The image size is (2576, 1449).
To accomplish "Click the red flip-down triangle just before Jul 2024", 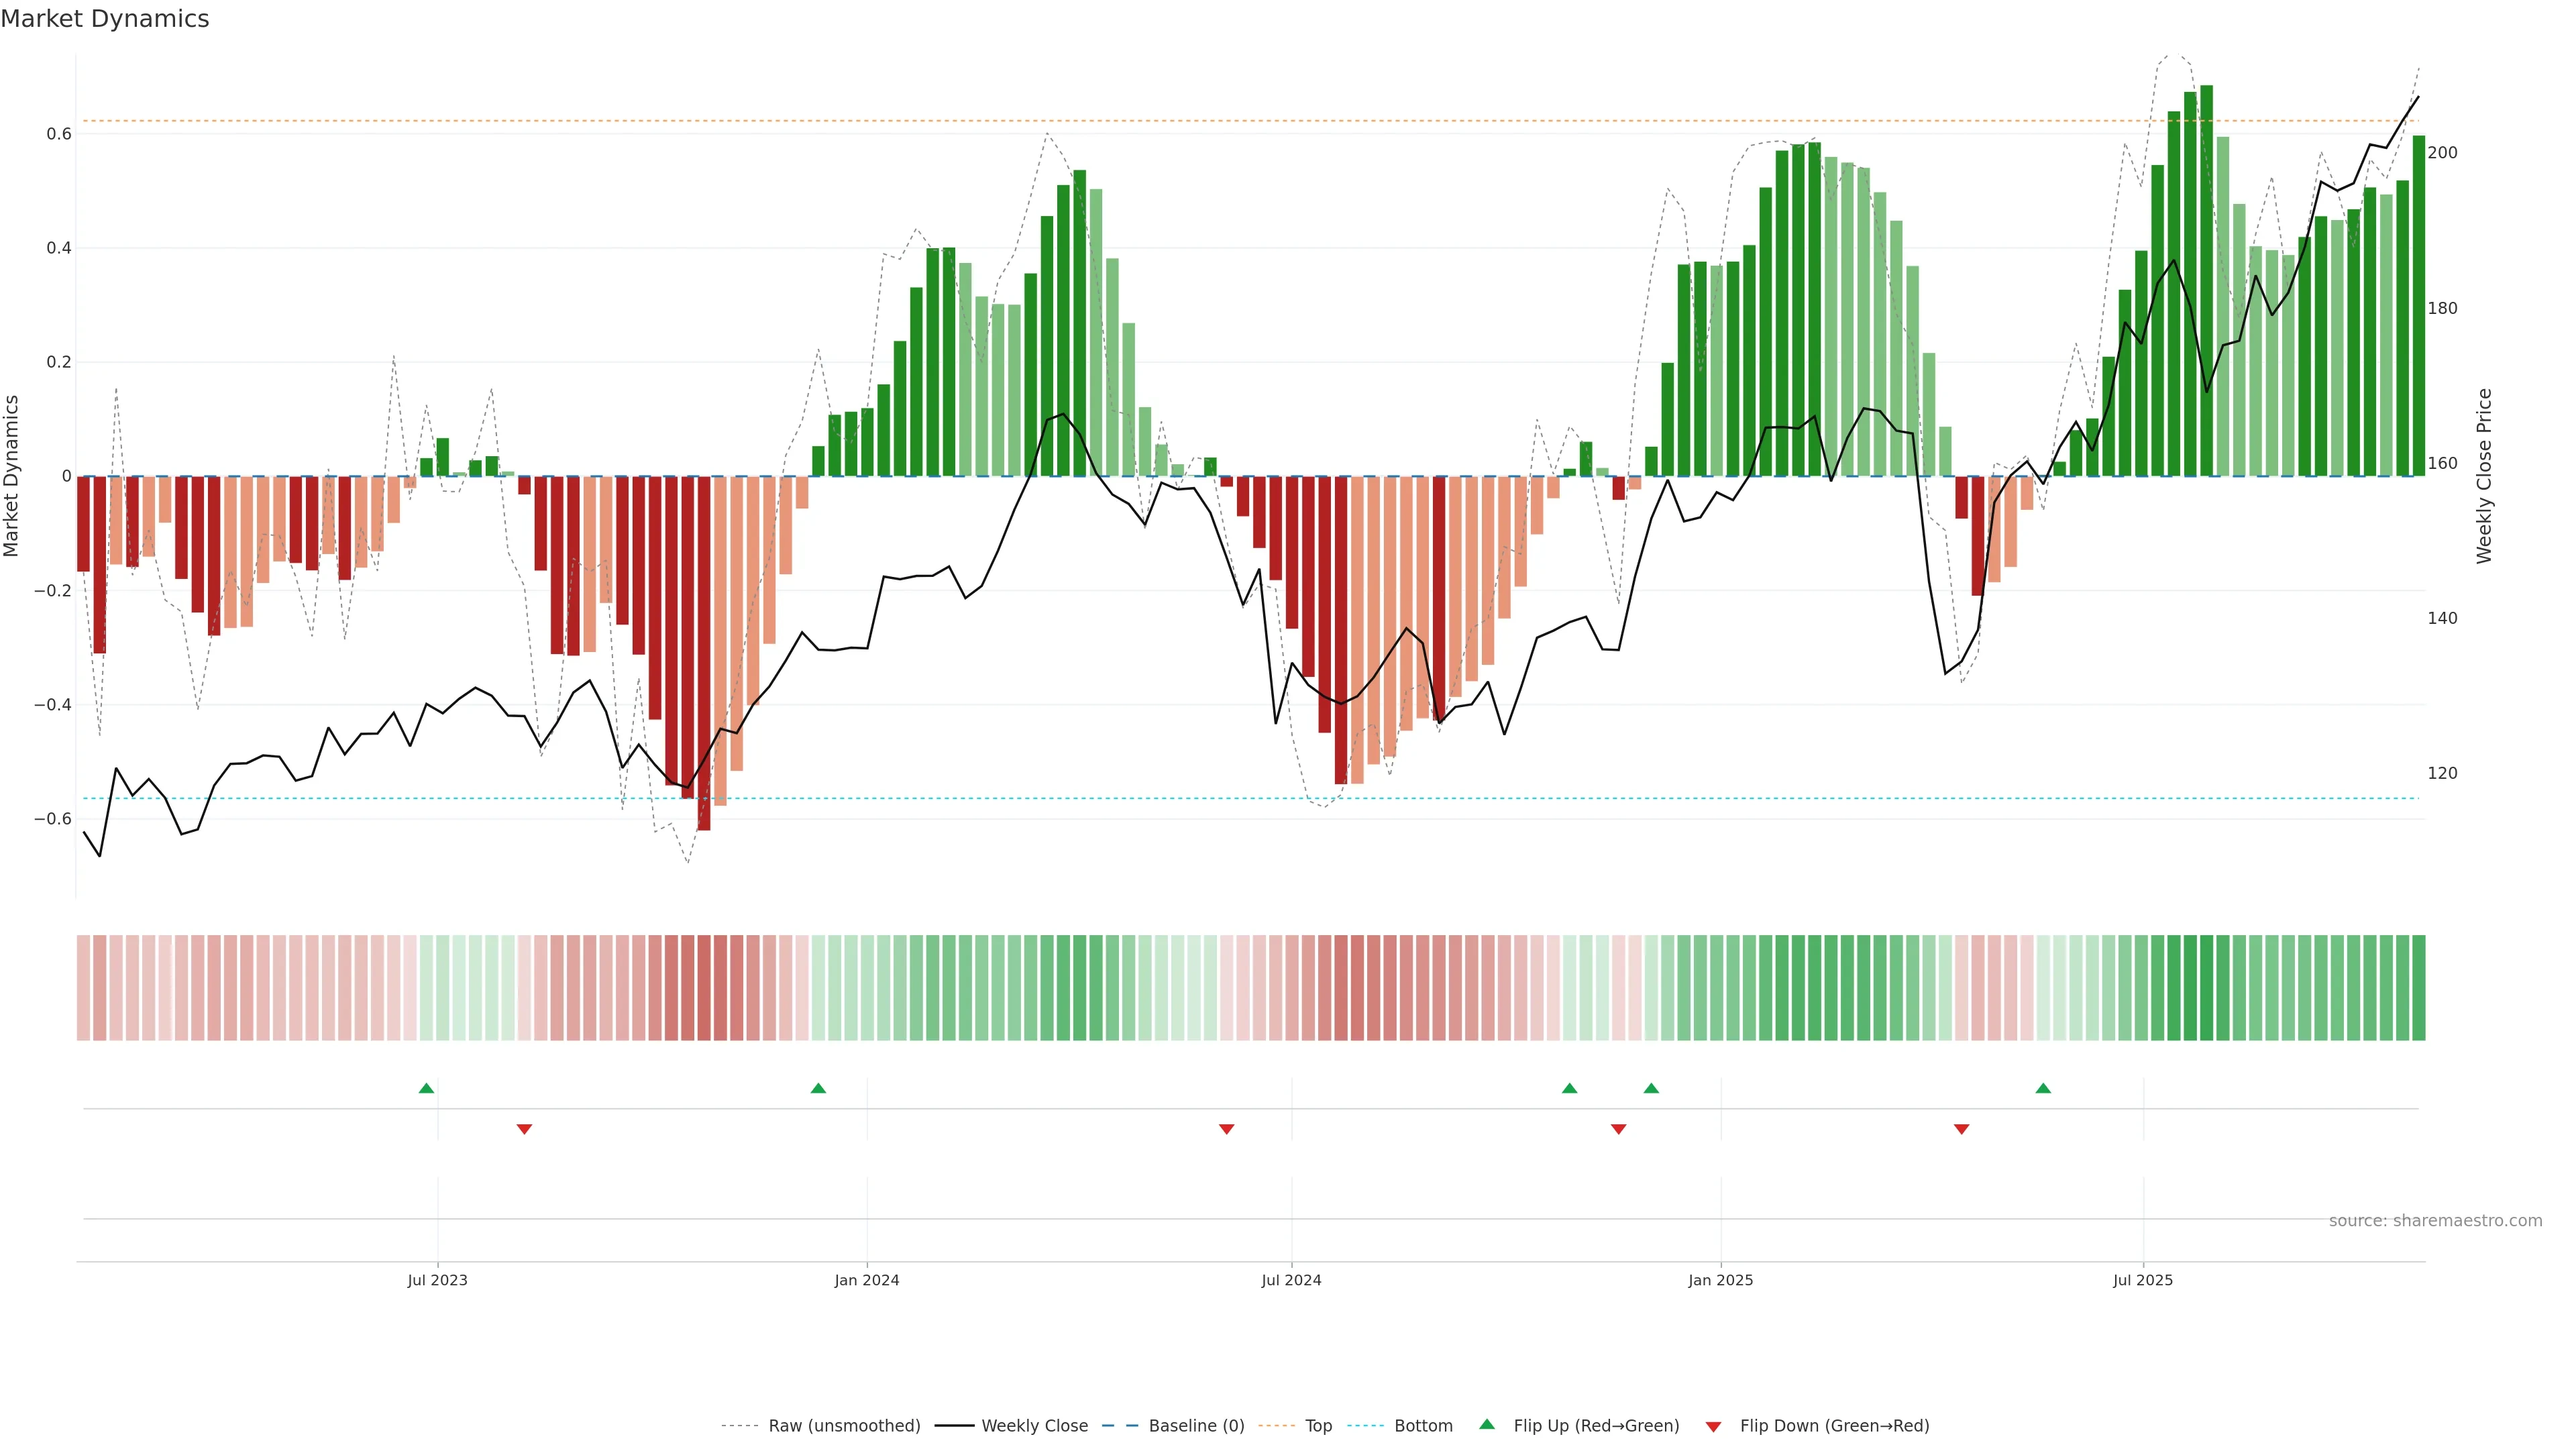I will click(1226, 1129).
